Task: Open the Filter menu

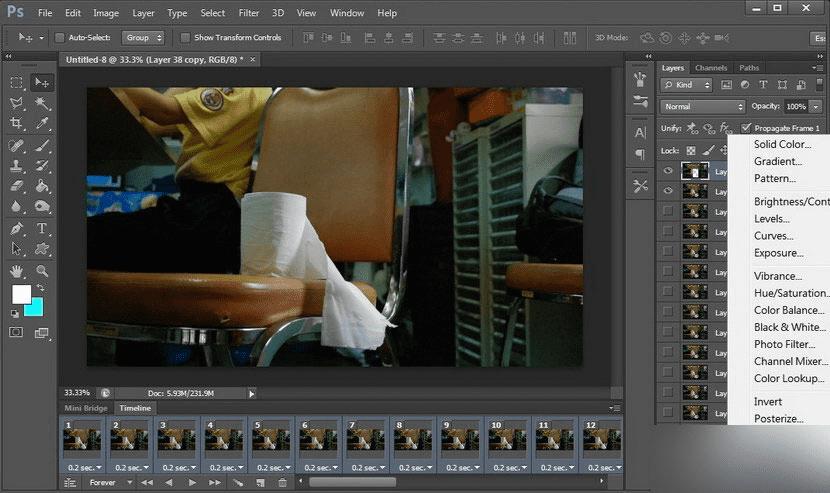Action: pyautogui.click(x=250, y=13)
